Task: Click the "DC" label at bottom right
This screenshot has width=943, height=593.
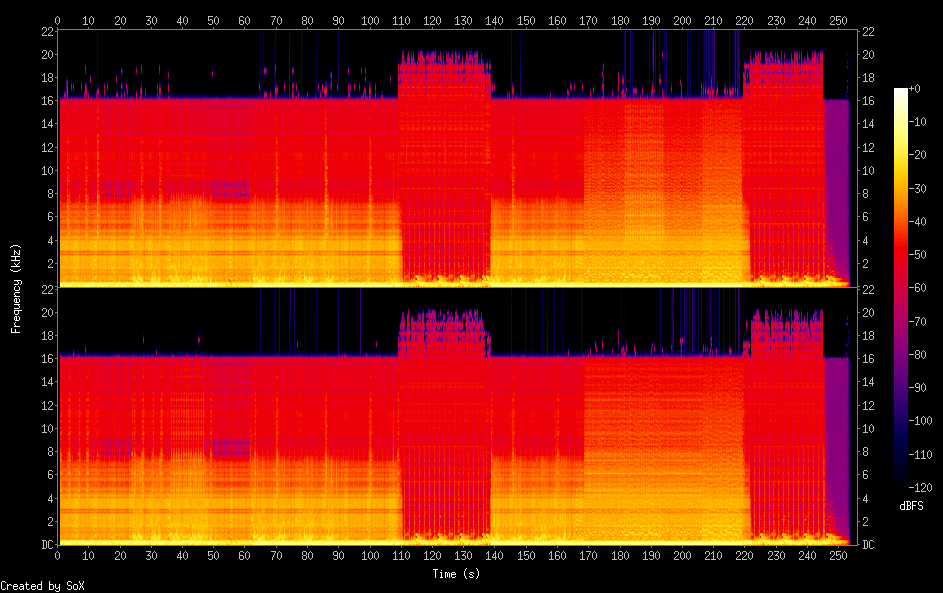Action: [869, 545]
